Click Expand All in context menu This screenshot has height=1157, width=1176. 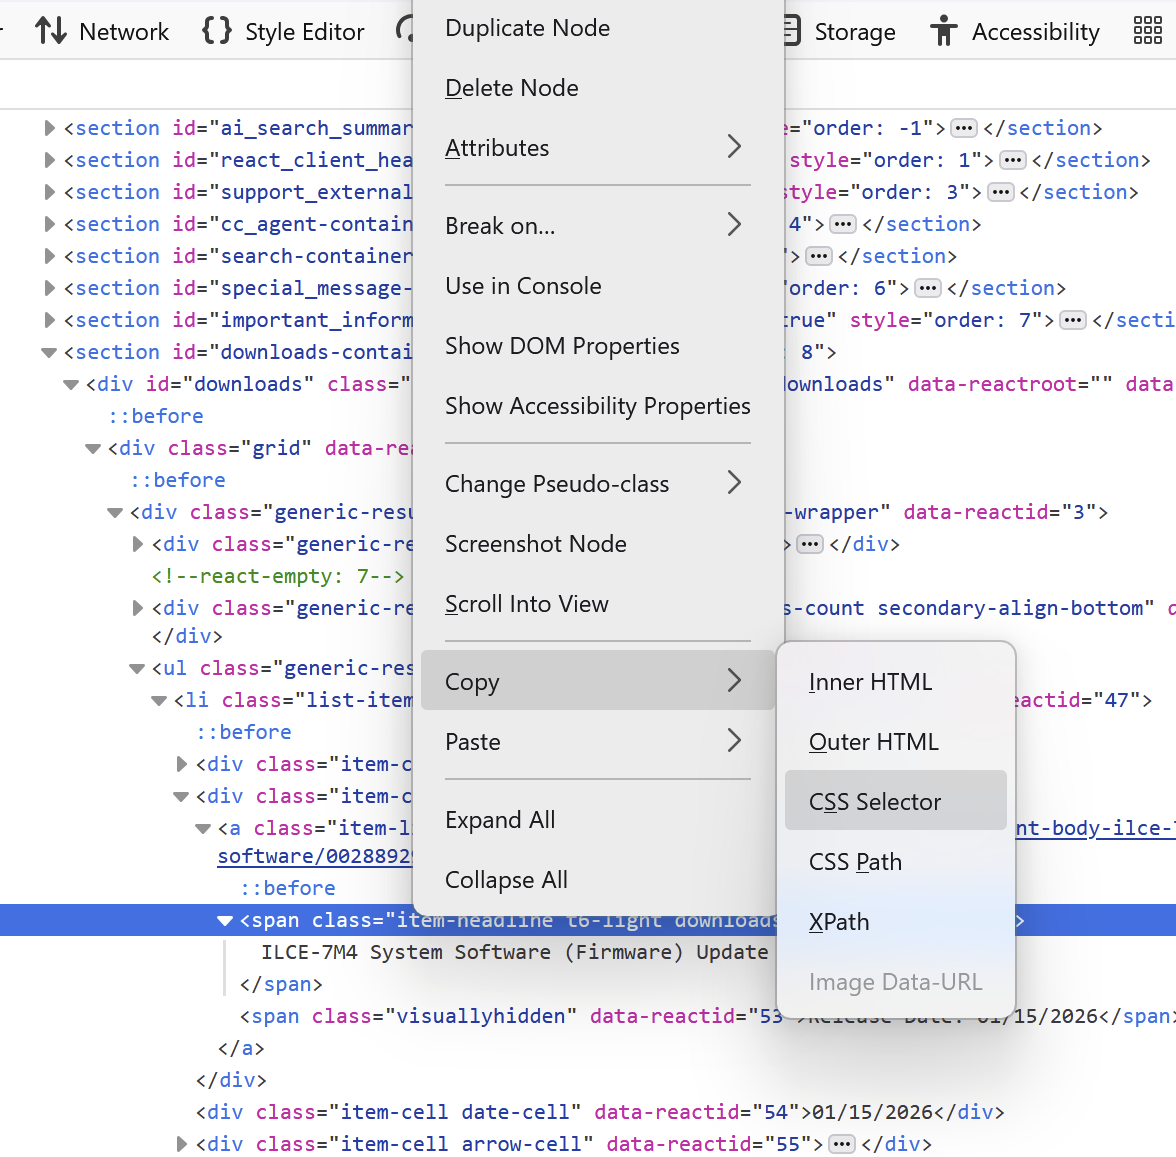click(500, 820)
